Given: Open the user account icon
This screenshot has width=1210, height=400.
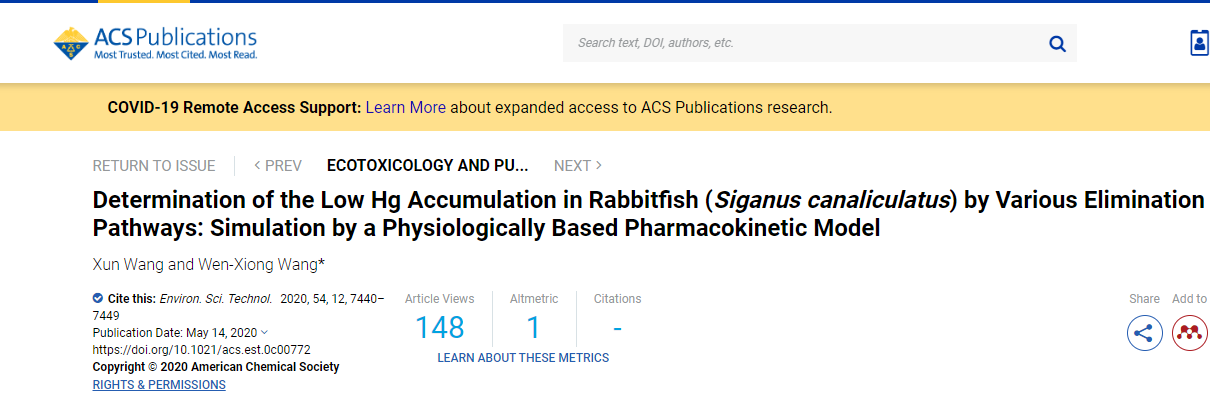Looking at the screenshot, I should pos(1199,43).
